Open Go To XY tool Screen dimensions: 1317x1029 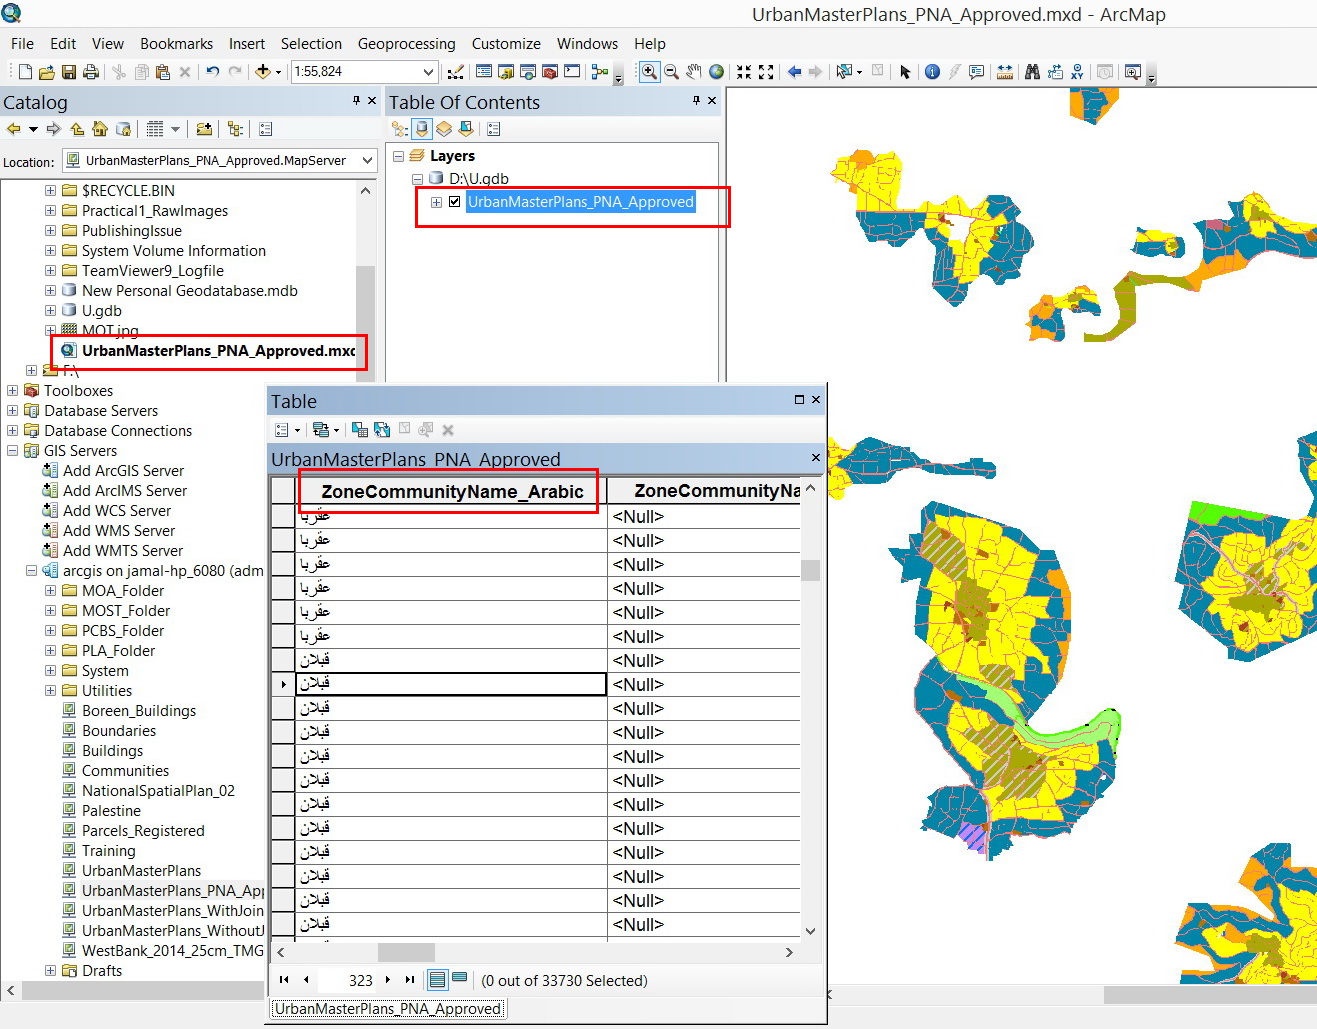click(1077, 72)
